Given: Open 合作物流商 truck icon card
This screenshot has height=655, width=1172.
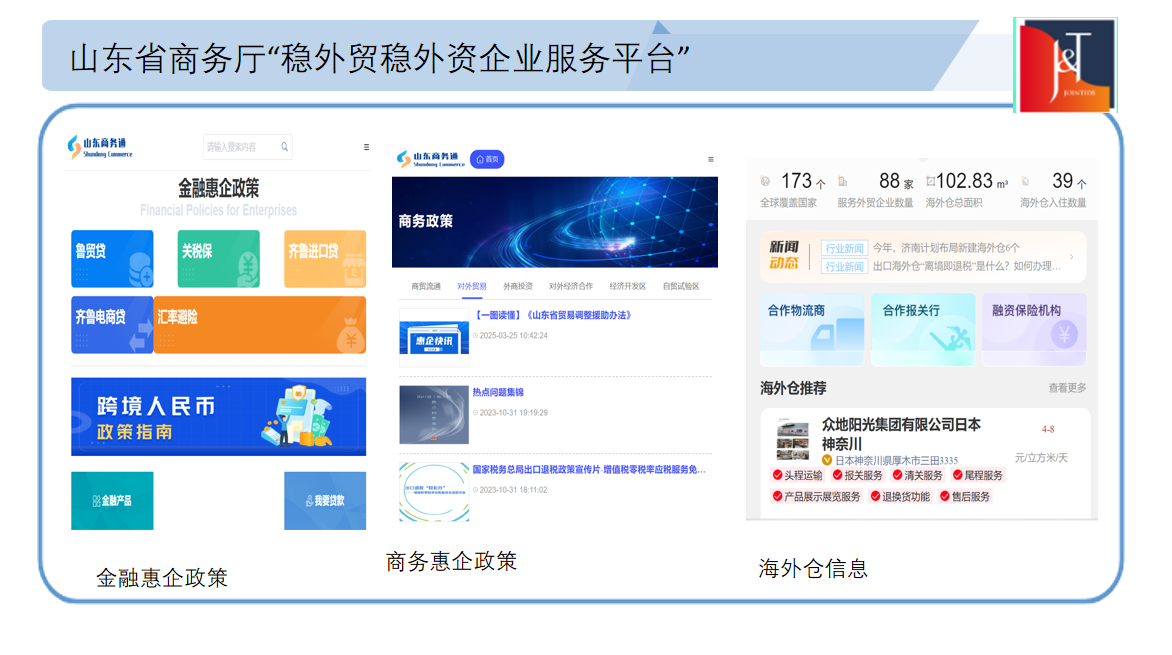Looking at the screenshot, I should [811, 329].
